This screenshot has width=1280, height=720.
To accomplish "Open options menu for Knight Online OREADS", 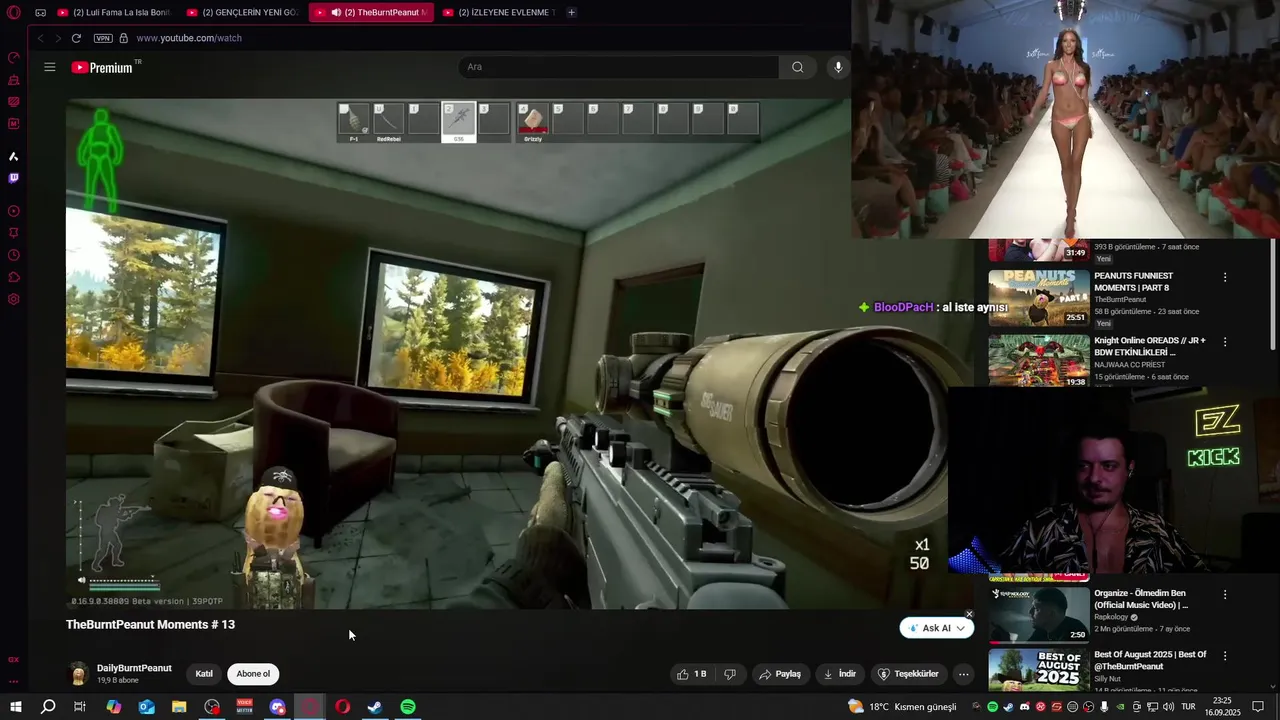I will [1225, 342].
